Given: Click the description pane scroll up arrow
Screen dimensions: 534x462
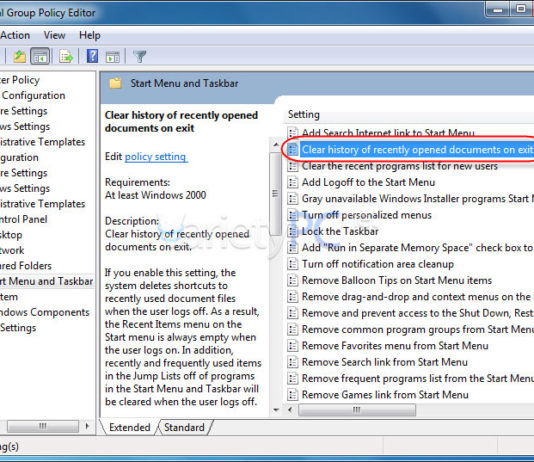Looking at the screenshot, I should pos(276,145).
